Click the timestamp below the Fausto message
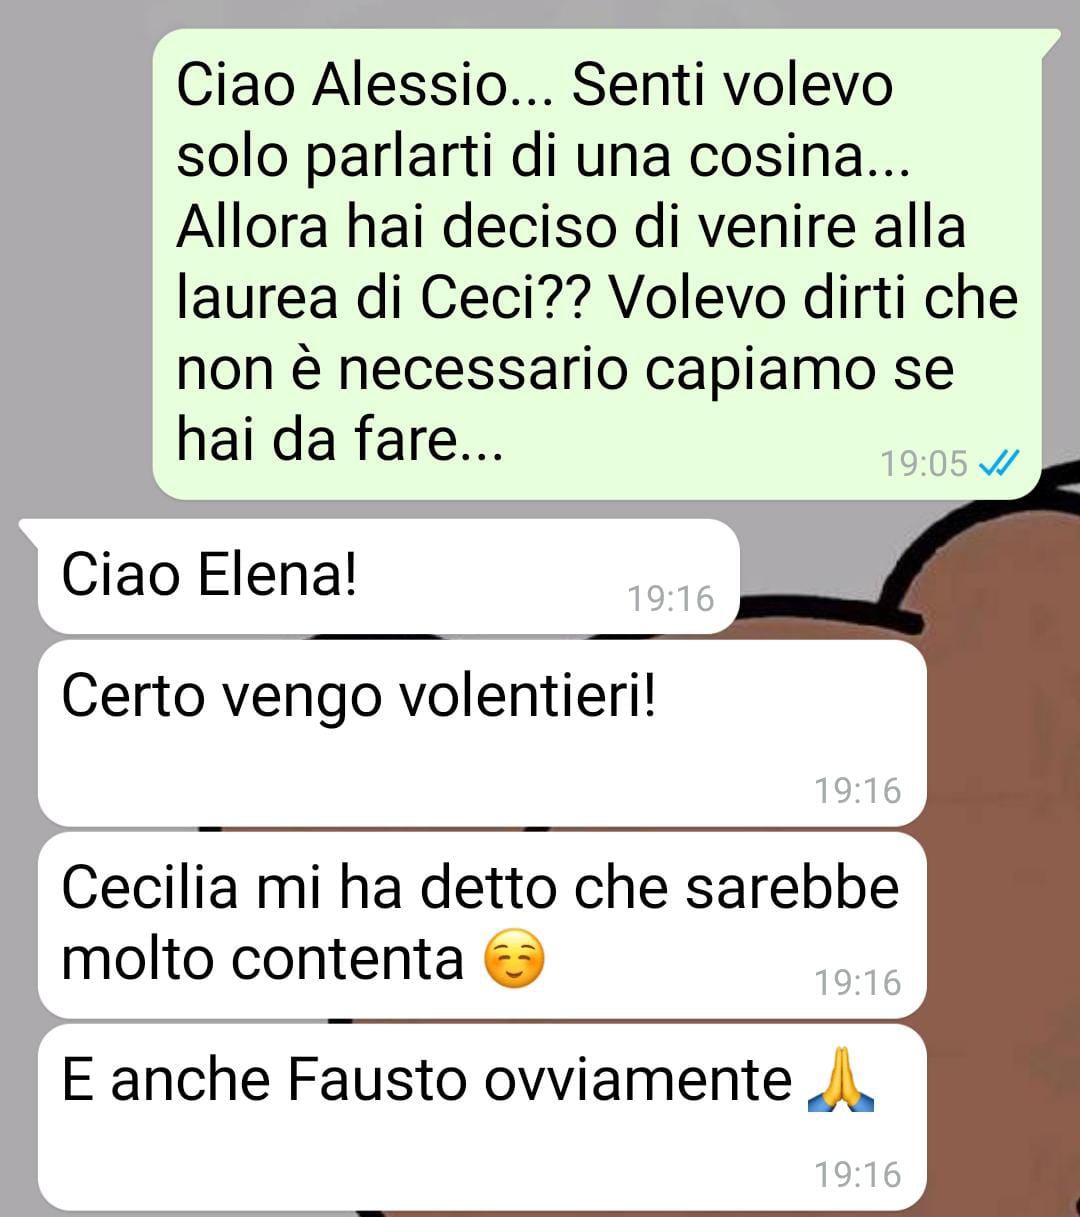This screenshot has width=1080, height=1217. point(857,1175)
